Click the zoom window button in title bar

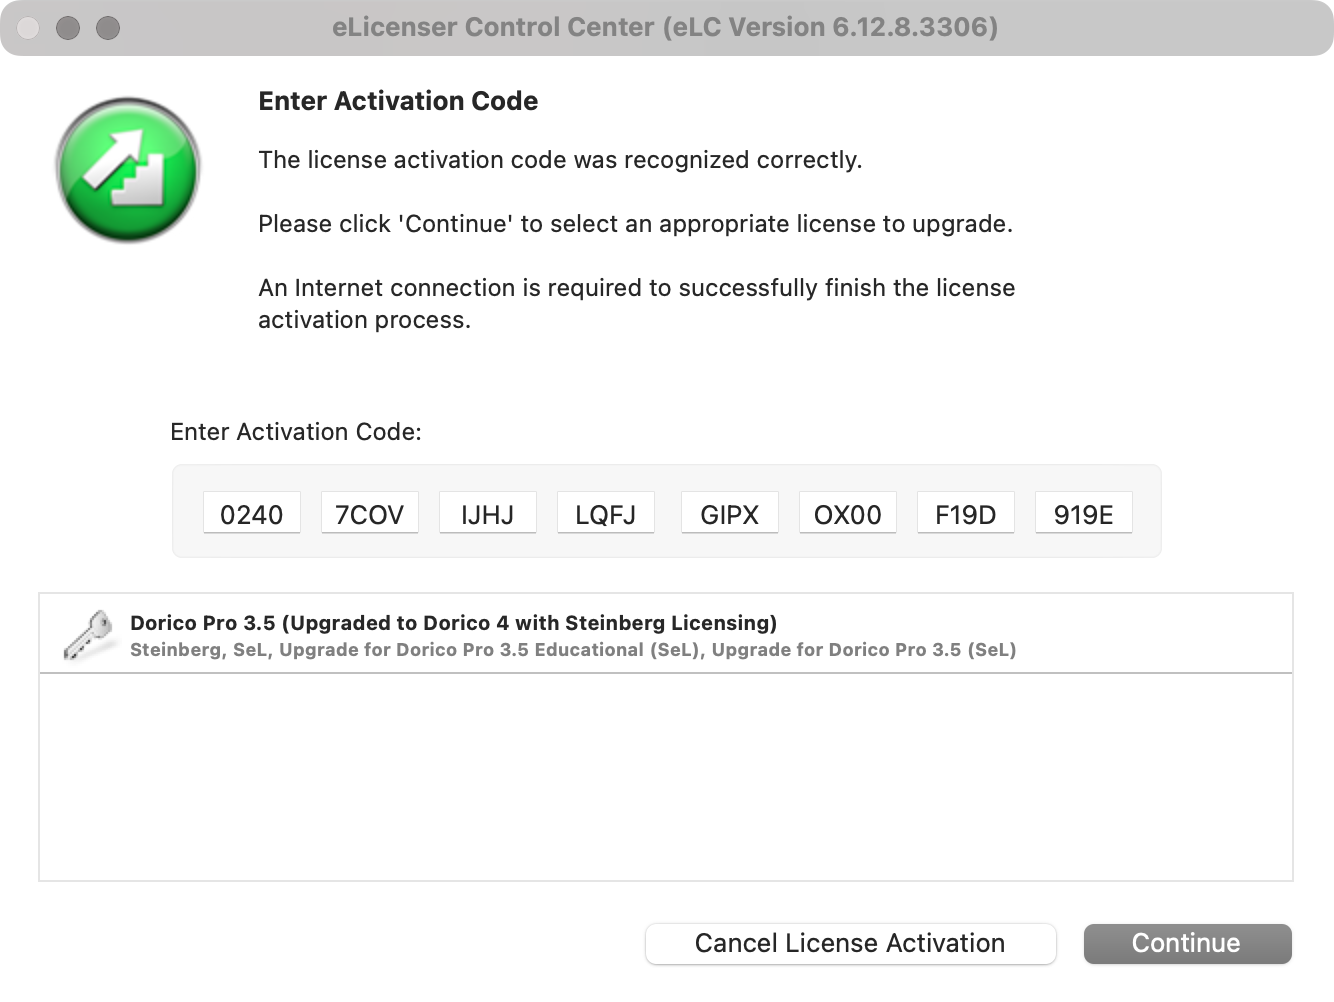(x=108, y=28)
